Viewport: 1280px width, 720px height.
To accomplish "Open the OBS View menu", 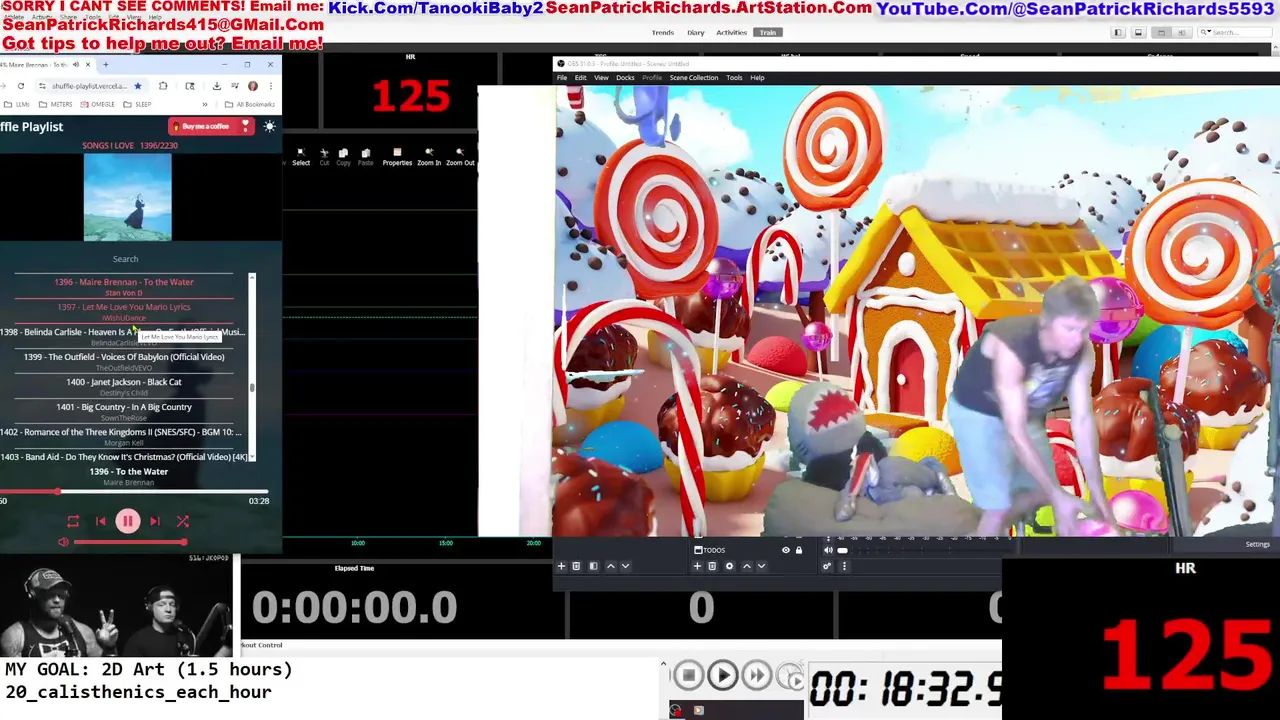I will (601, 77).
